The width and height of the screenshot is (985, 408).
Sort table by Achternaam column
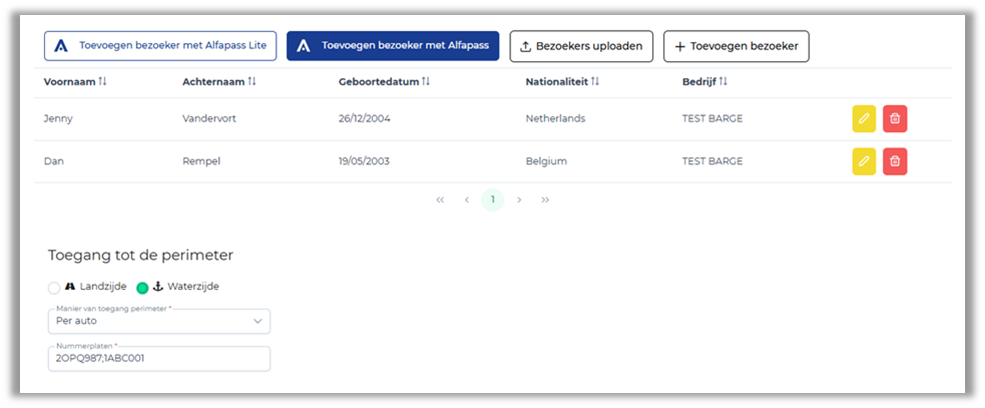[252, 81]
